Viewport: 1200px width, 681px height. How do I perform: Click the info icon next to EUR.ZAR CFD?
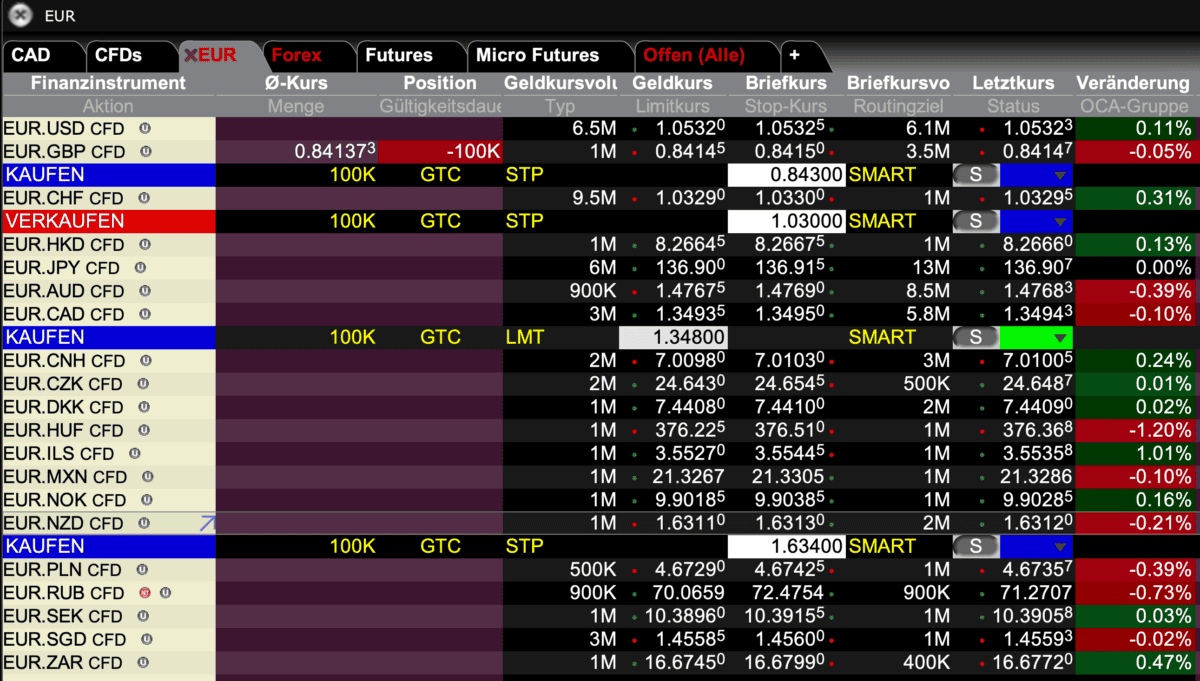coord(144,662)
